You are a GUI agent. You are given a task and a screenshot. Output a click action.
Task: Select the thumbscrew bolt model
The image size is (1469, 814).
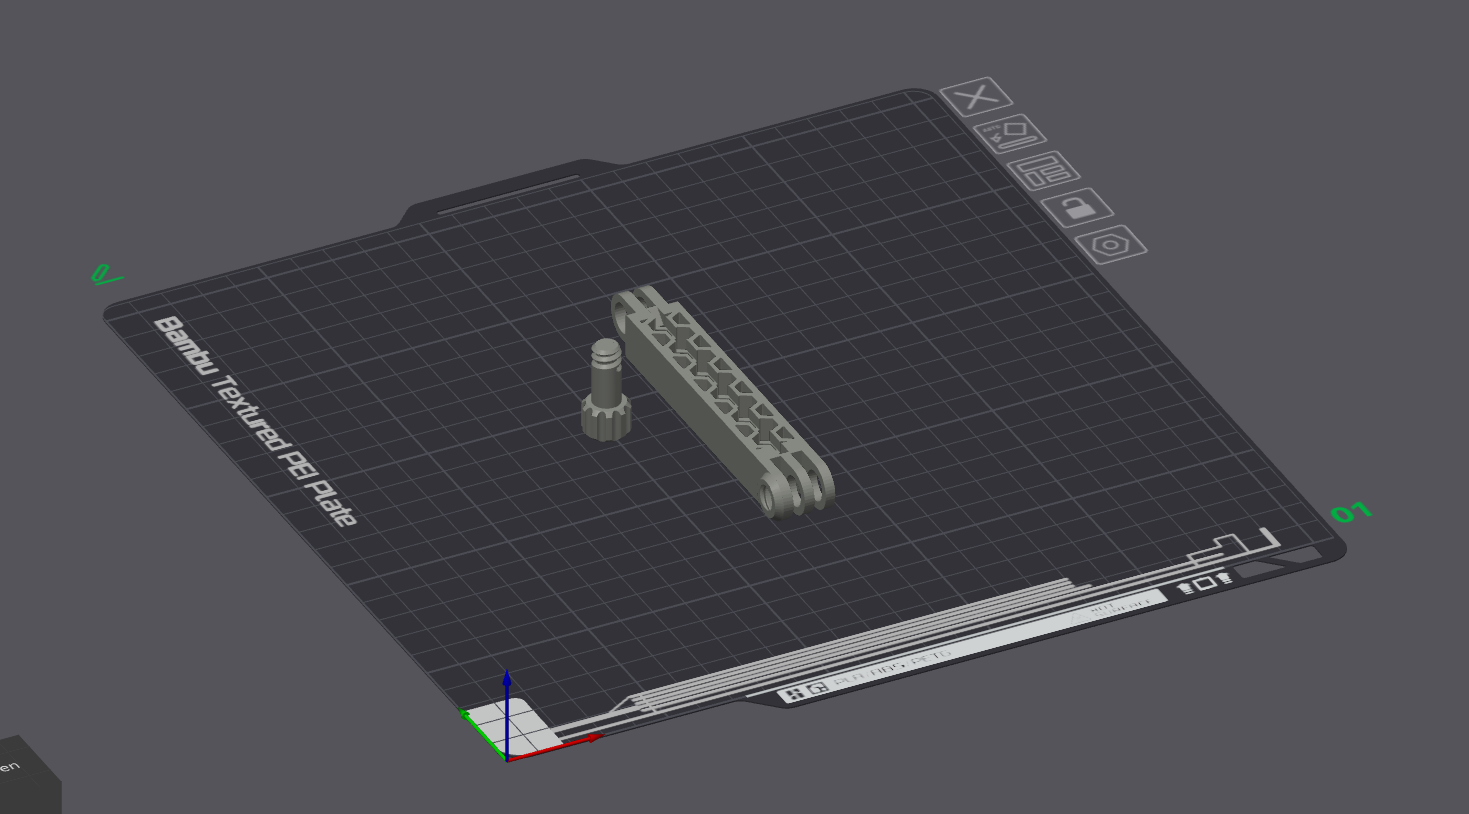[x=604, y=391]
